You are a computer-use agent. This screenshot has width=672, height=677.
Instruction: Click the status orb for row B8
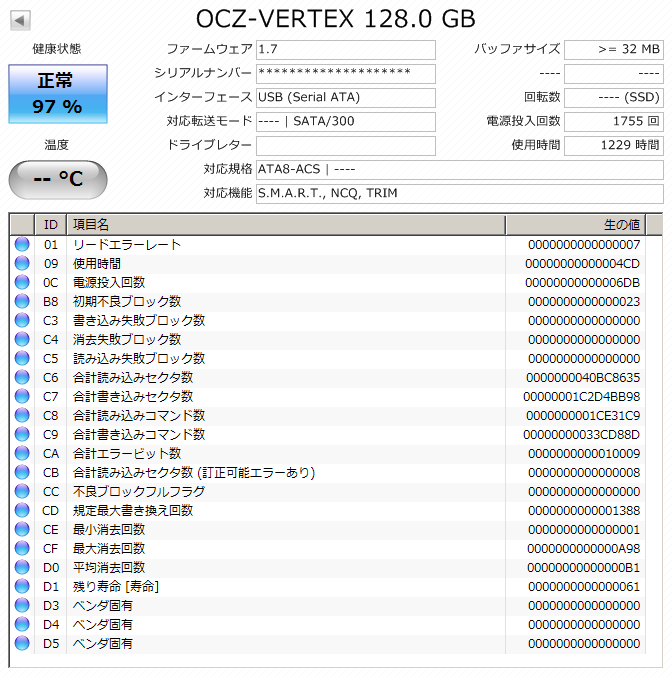tap(22, 301)
